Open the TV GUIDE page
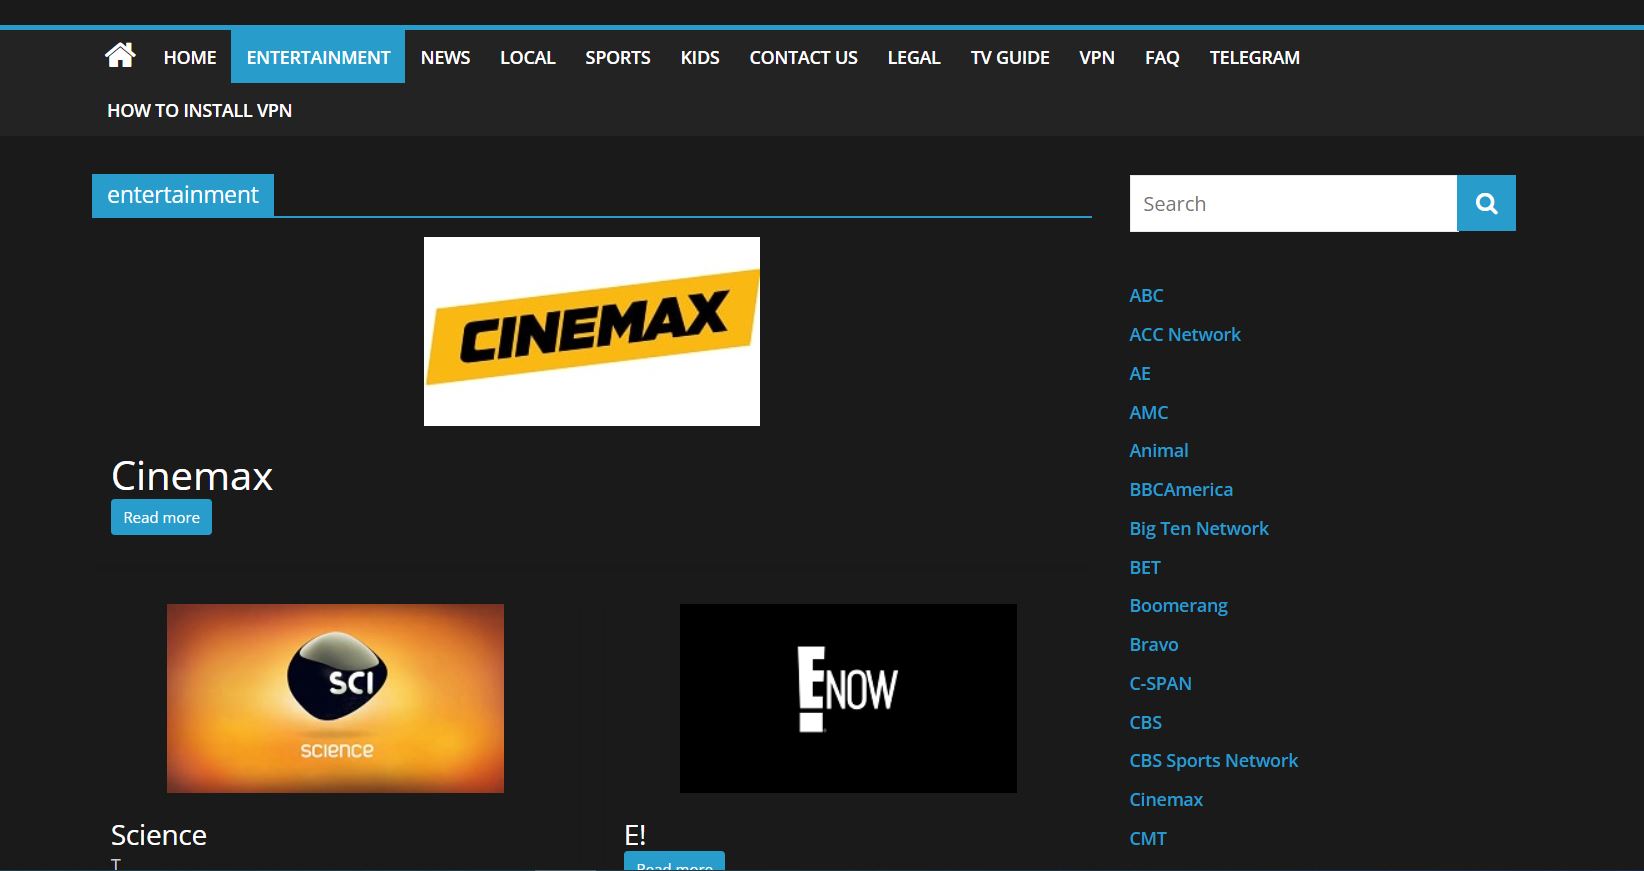This screenshot has height=871, width=1644. (x=1010, y=57)
